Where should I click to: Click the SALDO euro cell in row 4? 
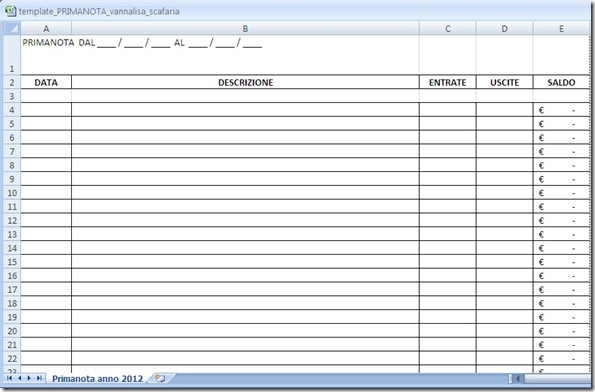pos(561,110)
